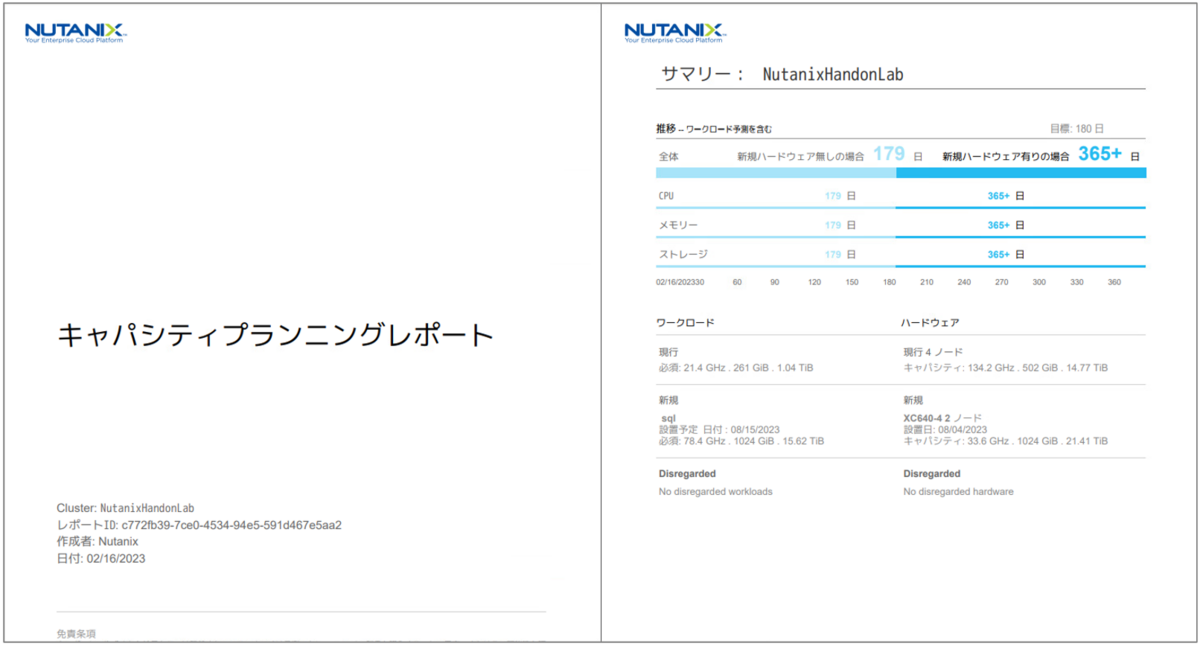Click the '推移 – ワークロード予測を含む' label
Image resolution: width=1200 pixels, height=646 pixels.
714,129
